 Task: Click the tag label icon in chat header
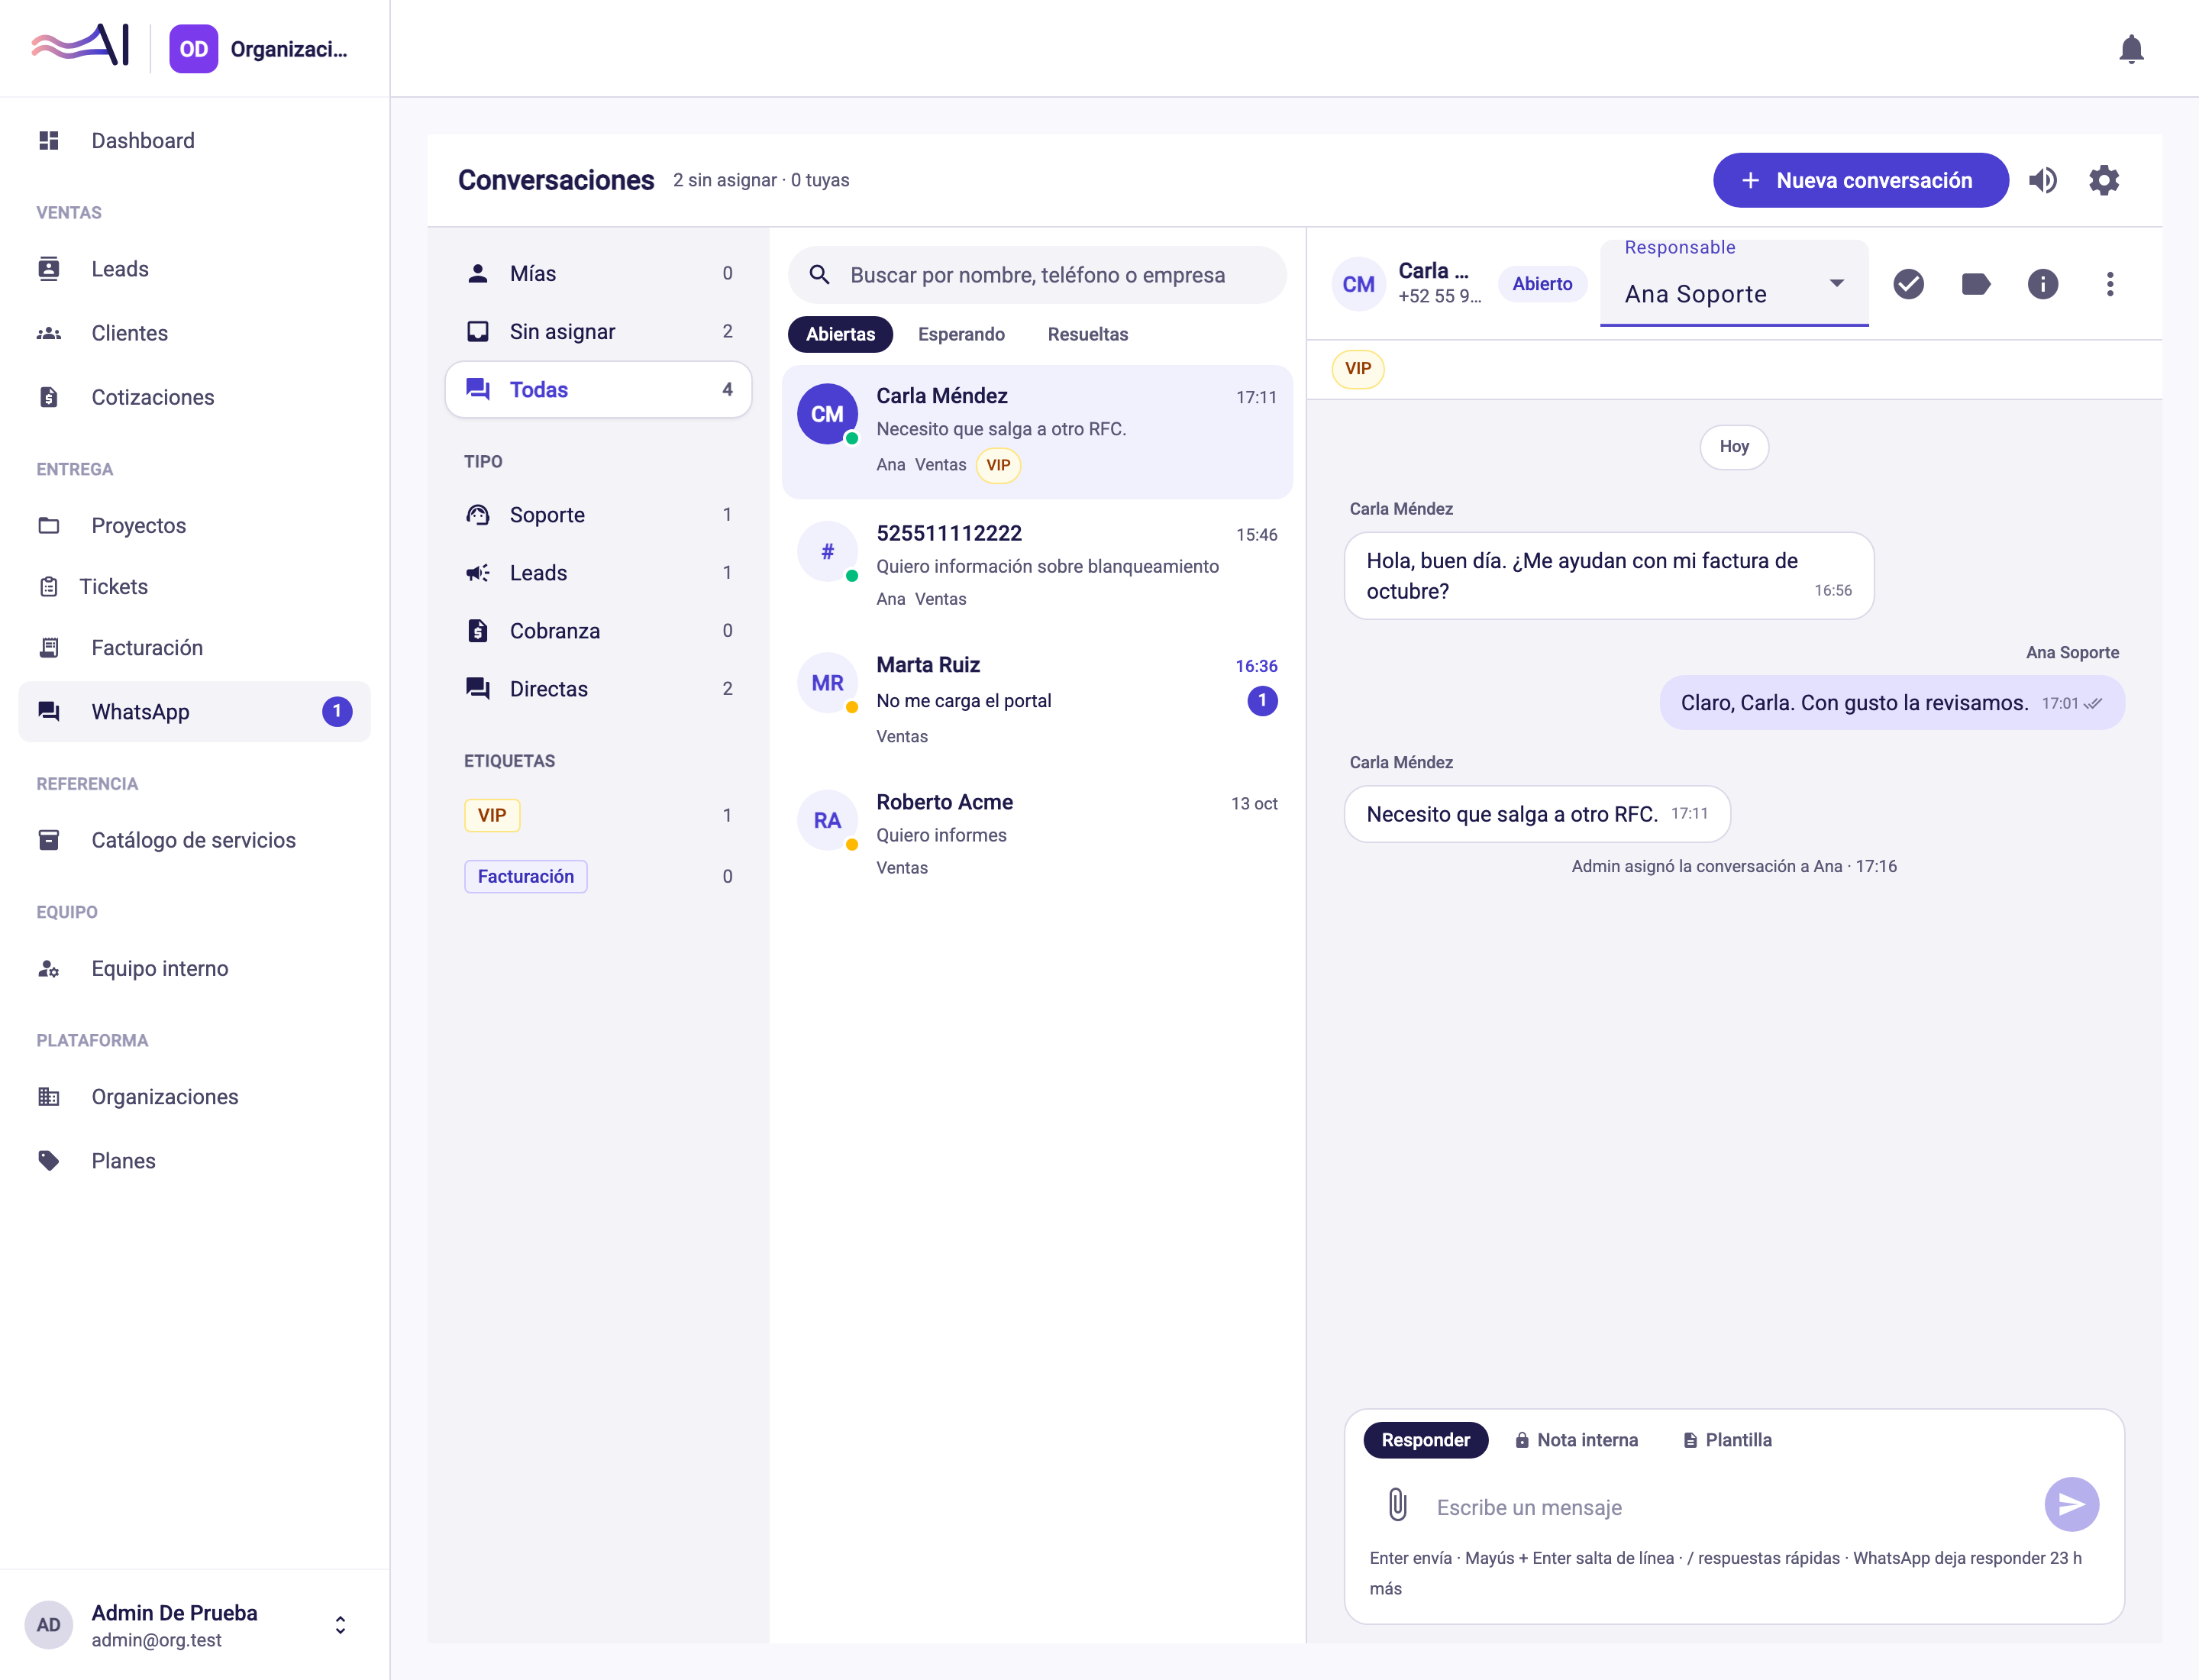(1975, 284)
